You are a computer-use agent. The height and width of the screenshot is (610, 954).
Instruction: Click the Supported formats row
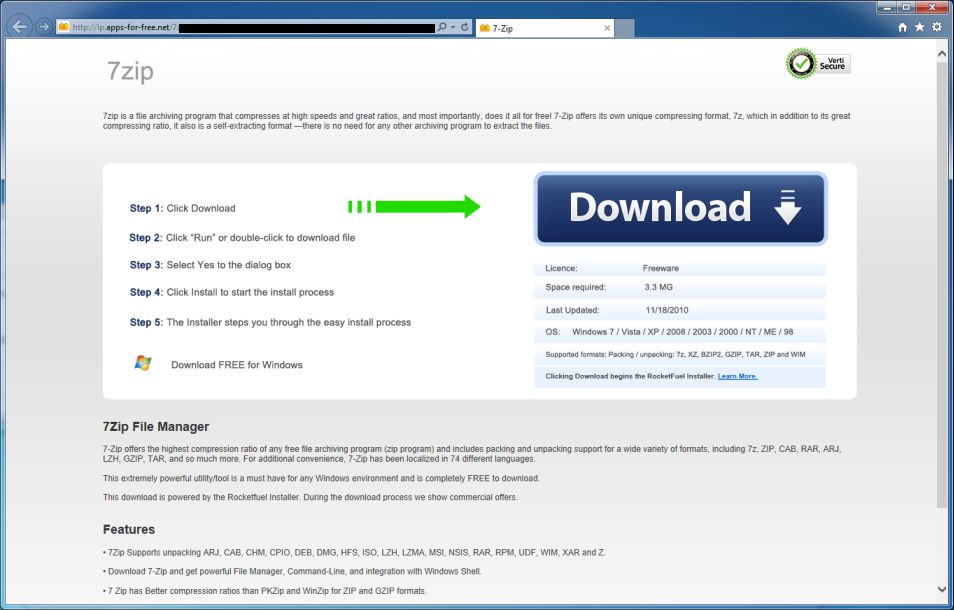[680, 355]
